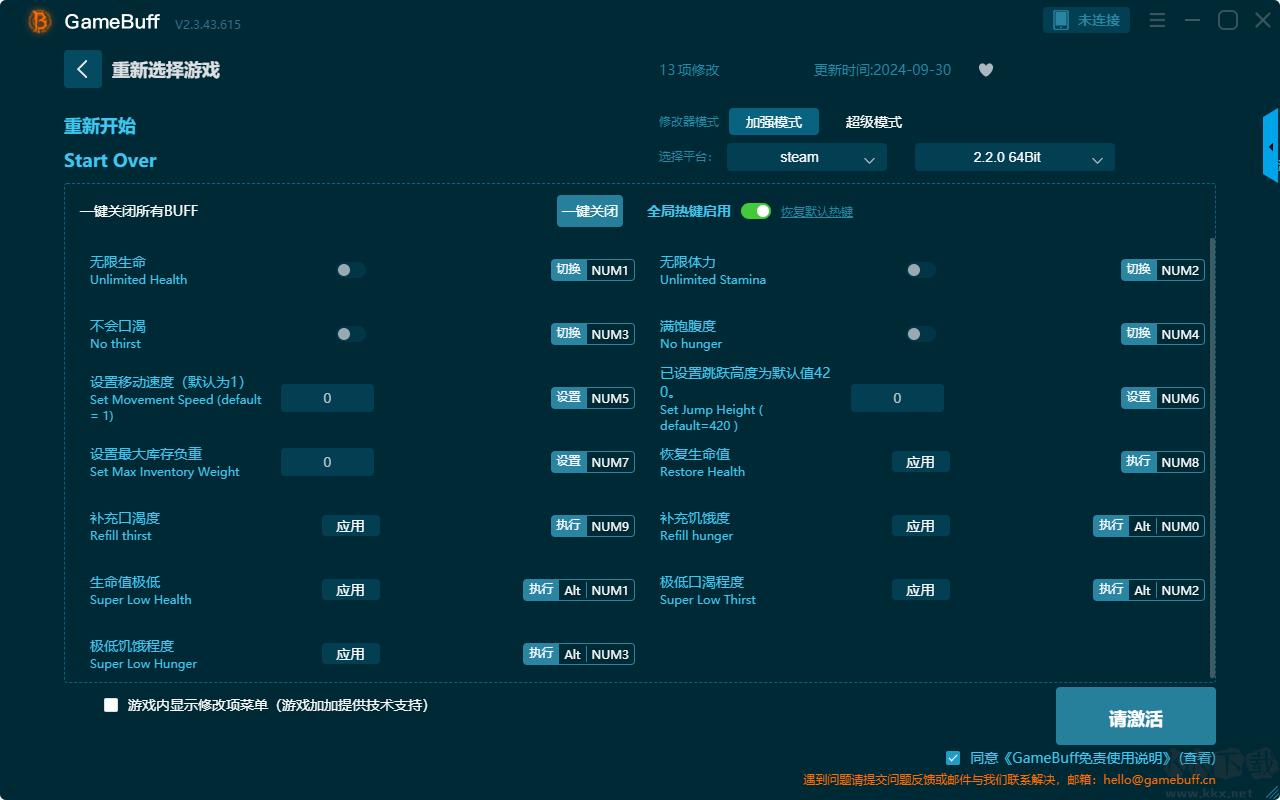Toggle Unlimited Stamina switch
This screenshot has width=1280, height=800.
921,270
